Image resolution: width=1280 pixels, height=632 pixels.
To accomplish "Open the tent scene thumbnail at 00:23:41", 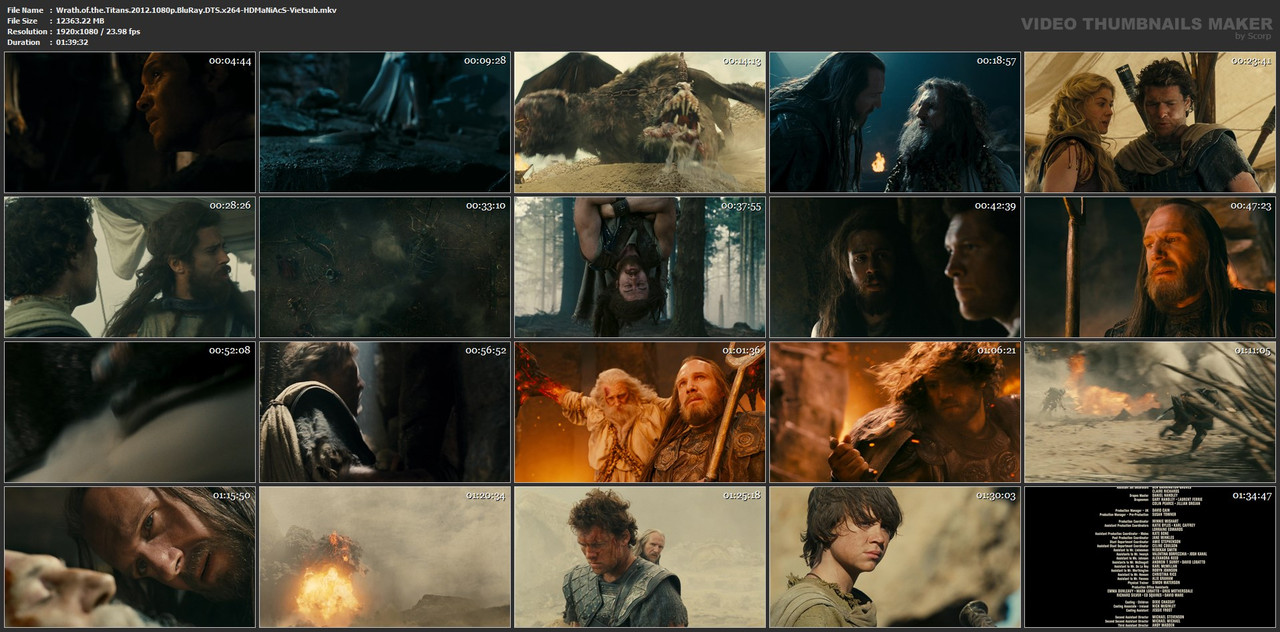I will (1150, 122).
